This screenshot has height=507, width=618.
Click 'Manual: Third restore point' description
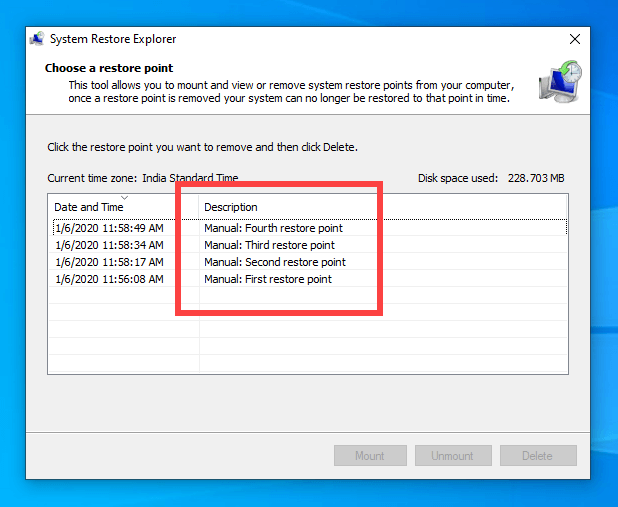(x=269, y=245)
